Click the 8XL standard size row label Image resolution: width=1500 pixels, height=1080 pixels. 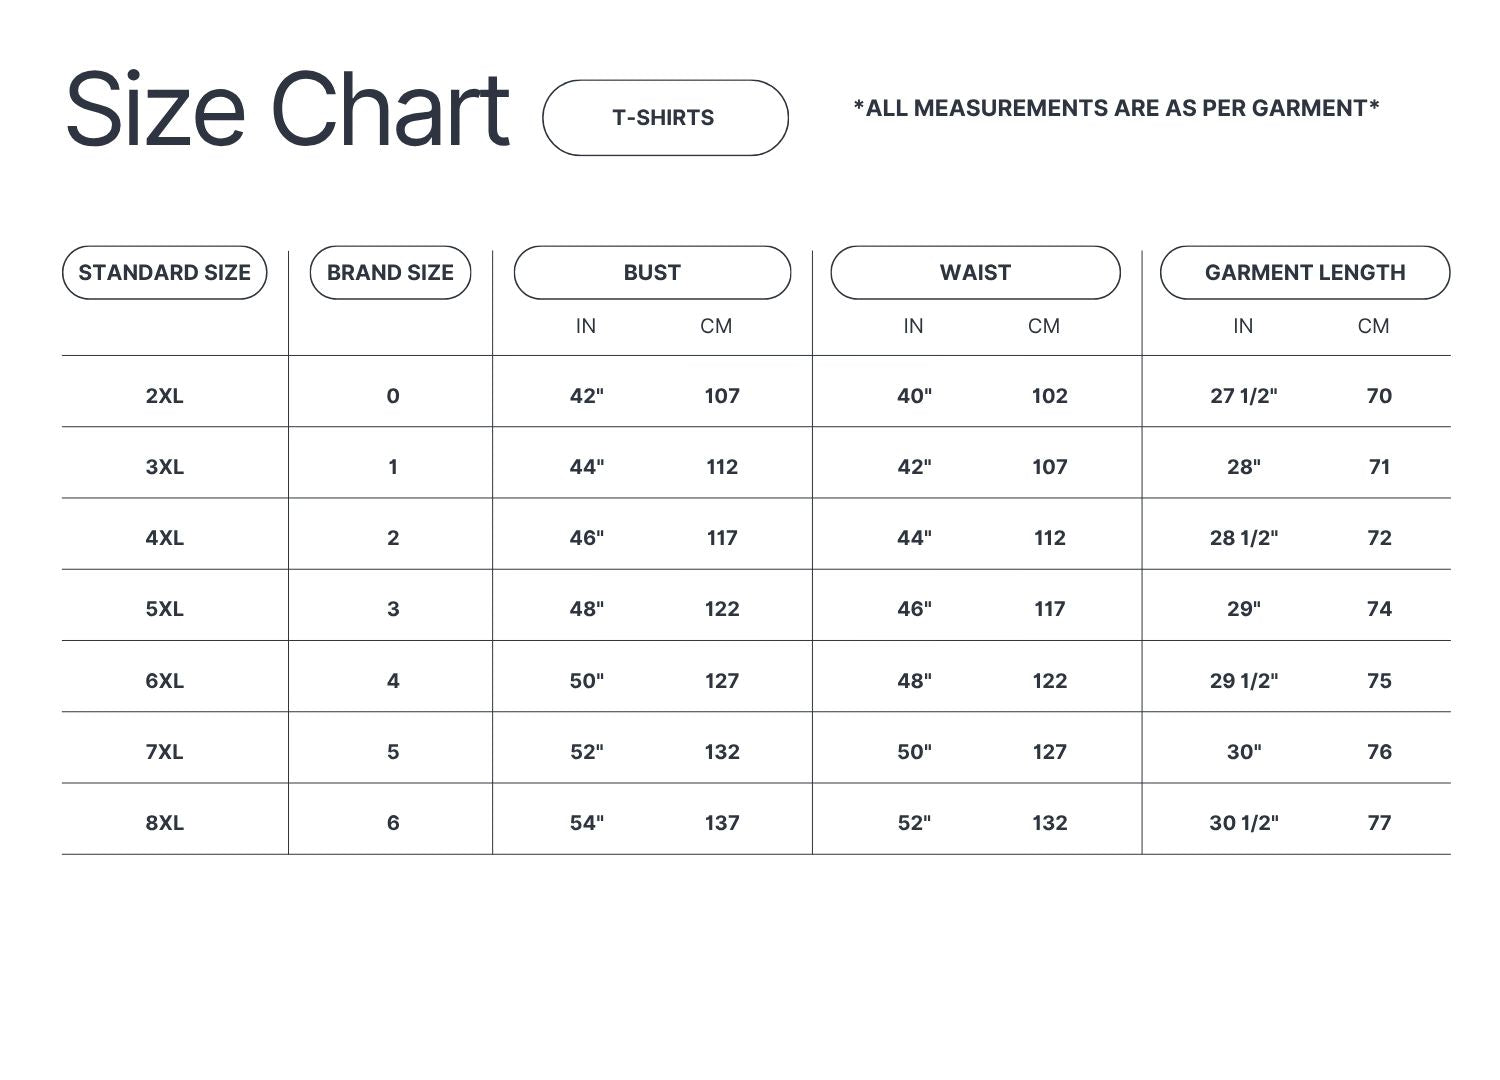[165, 823]
